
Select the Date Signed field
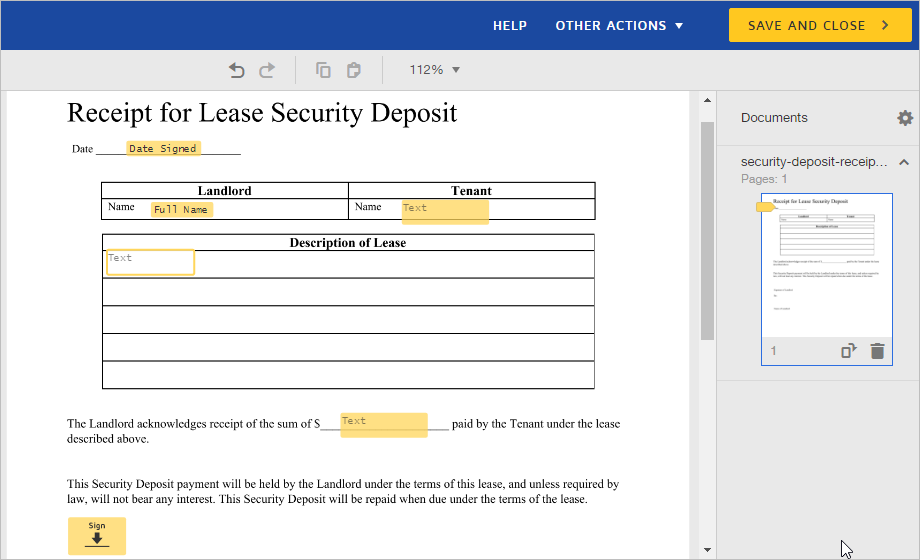coord(163,148)
